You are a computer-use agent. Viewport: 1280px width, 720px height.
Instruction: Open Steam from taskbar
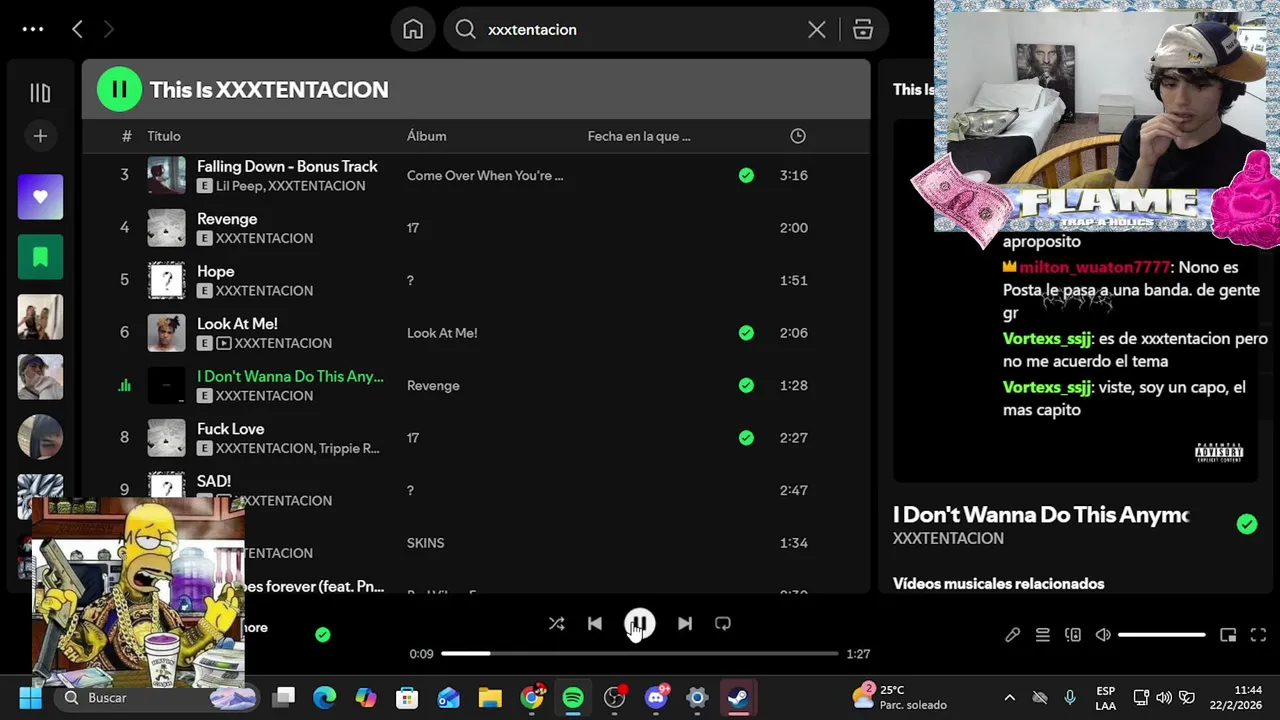pos(739,698)
